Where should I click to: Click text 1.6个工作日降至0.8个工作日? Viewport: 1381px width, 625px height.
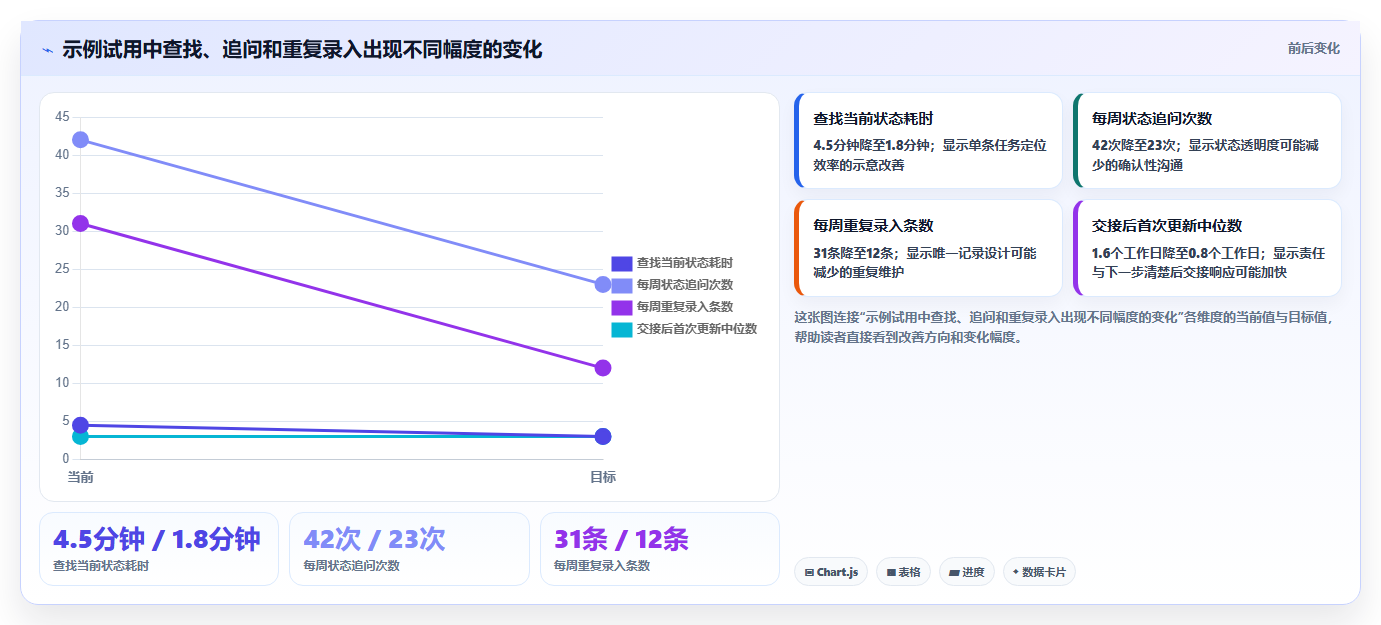(x=1178, y=253)
